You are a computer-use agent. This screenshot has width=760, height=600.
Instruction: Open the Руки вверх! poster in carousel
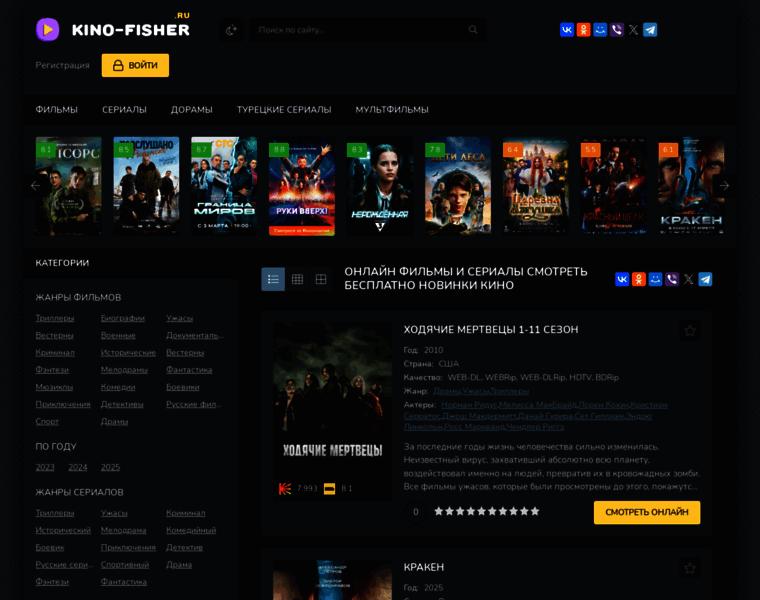[x=302, y=186]
